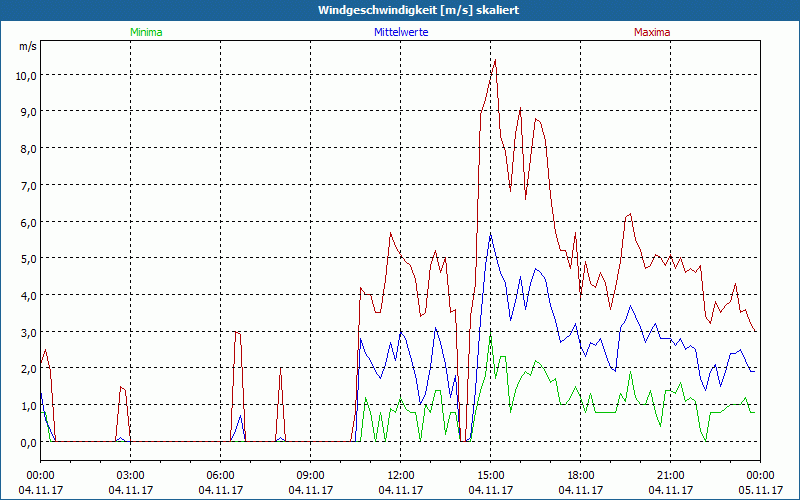Click the '7,0' y-axis value
The width and height of the screenshot is (800, 500).
pos(28,186)
